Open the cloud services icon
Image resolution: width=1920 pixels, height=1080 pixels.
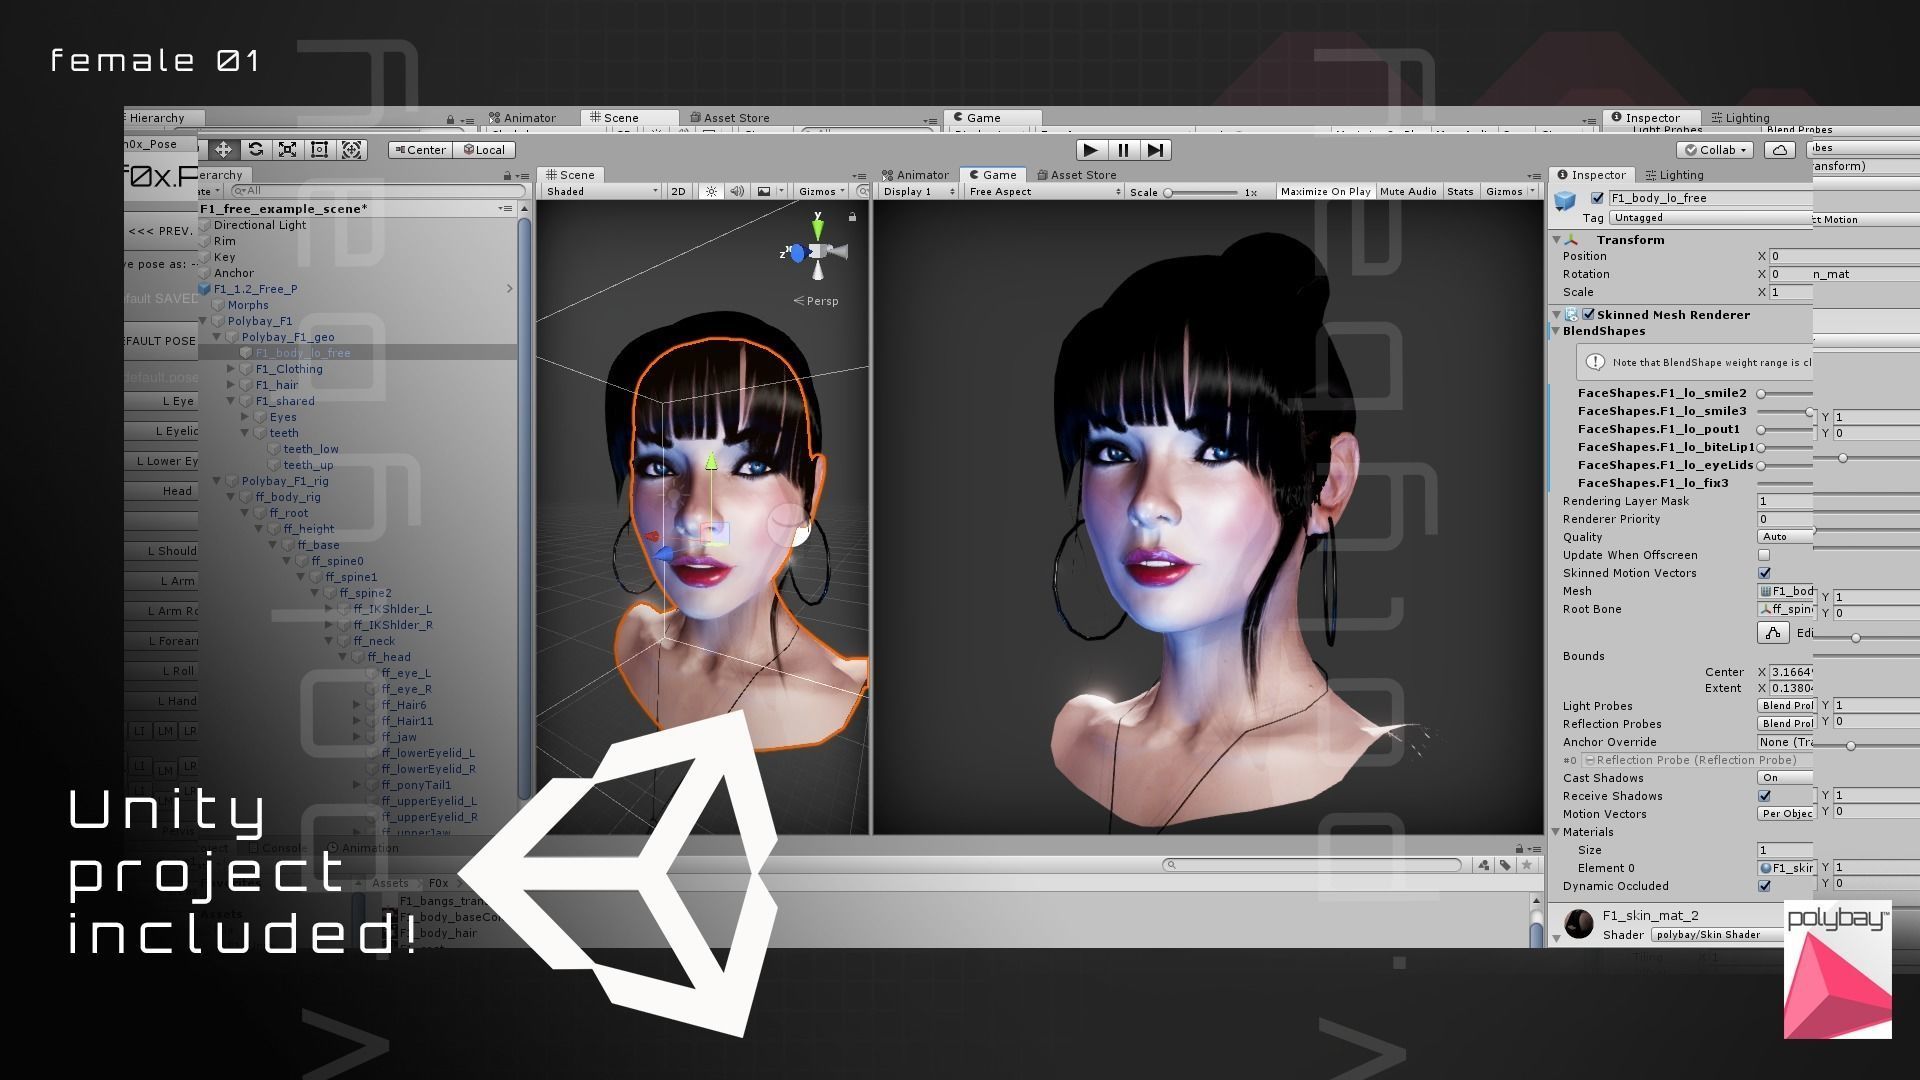point(1779,150)
